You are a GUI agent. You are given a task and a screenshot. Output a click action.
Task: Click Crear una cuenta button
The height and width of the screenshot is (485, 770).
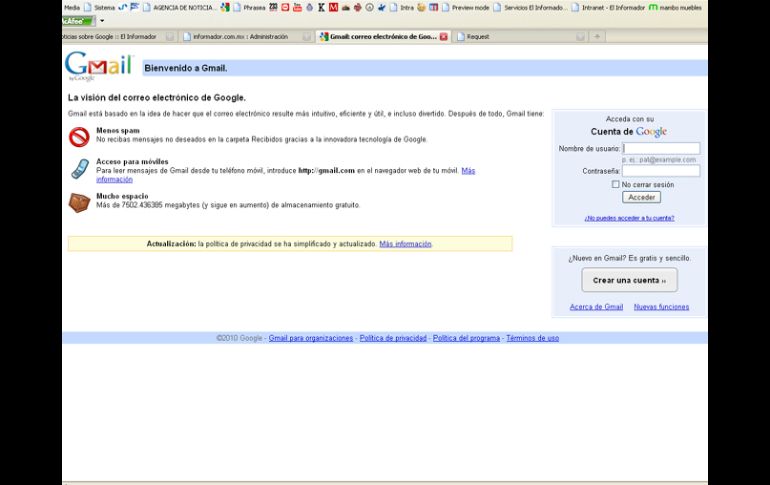click(630, 280)
